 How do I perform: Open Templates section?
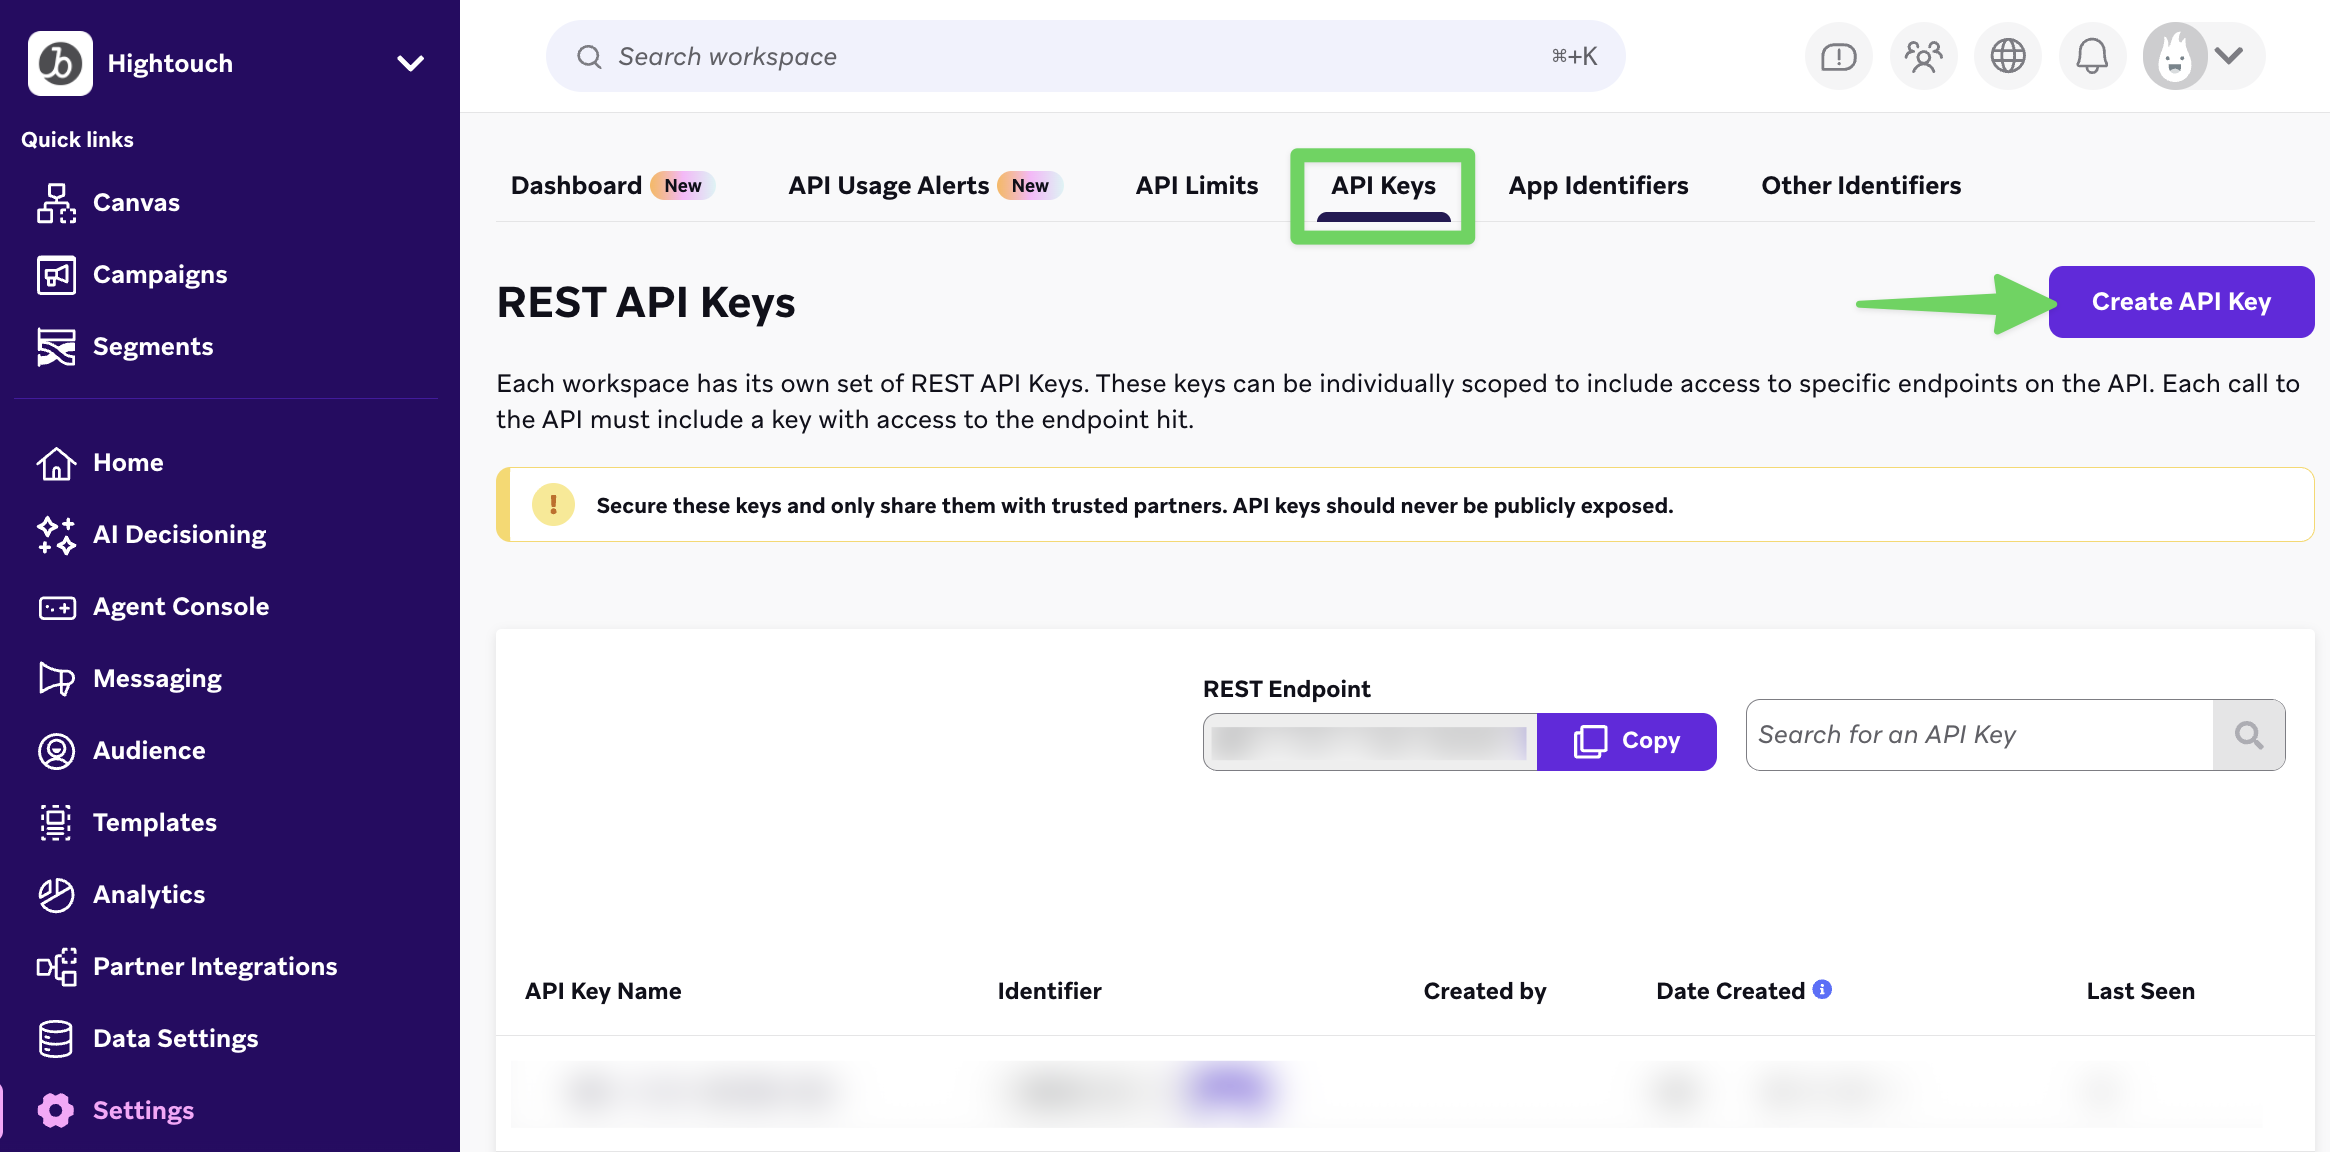pyautogui.click(x=127, y=822)
